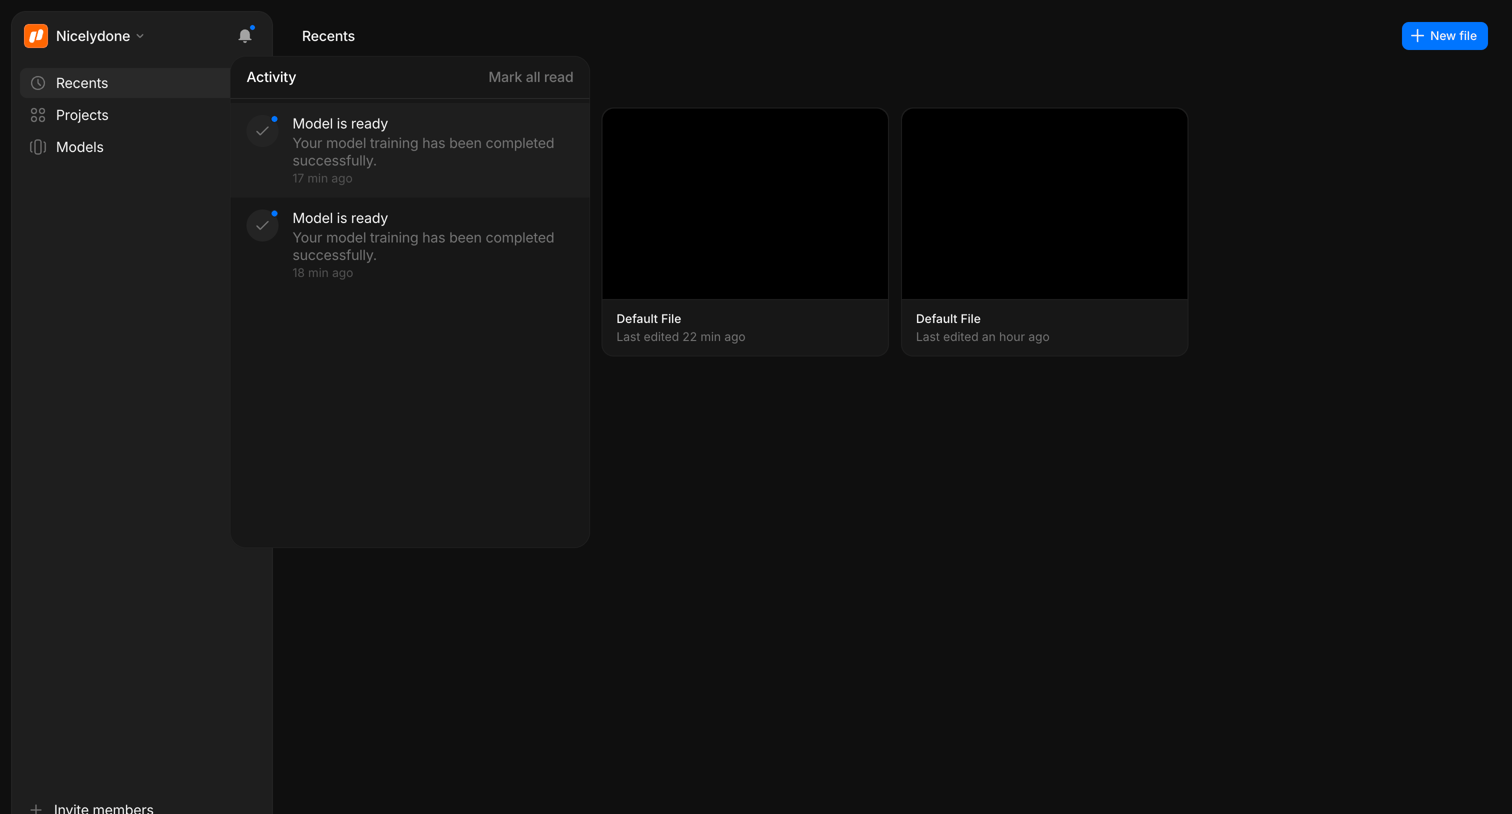The width and height of the screenshot is (1512, 814).
Task: Open the Model is ready notification from 18 min ago
Action: click(410, 244)
